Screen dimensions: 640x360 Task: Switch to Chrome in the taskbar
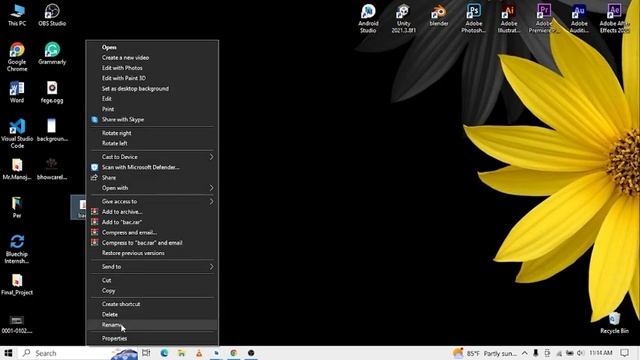(x=233, y=353)
